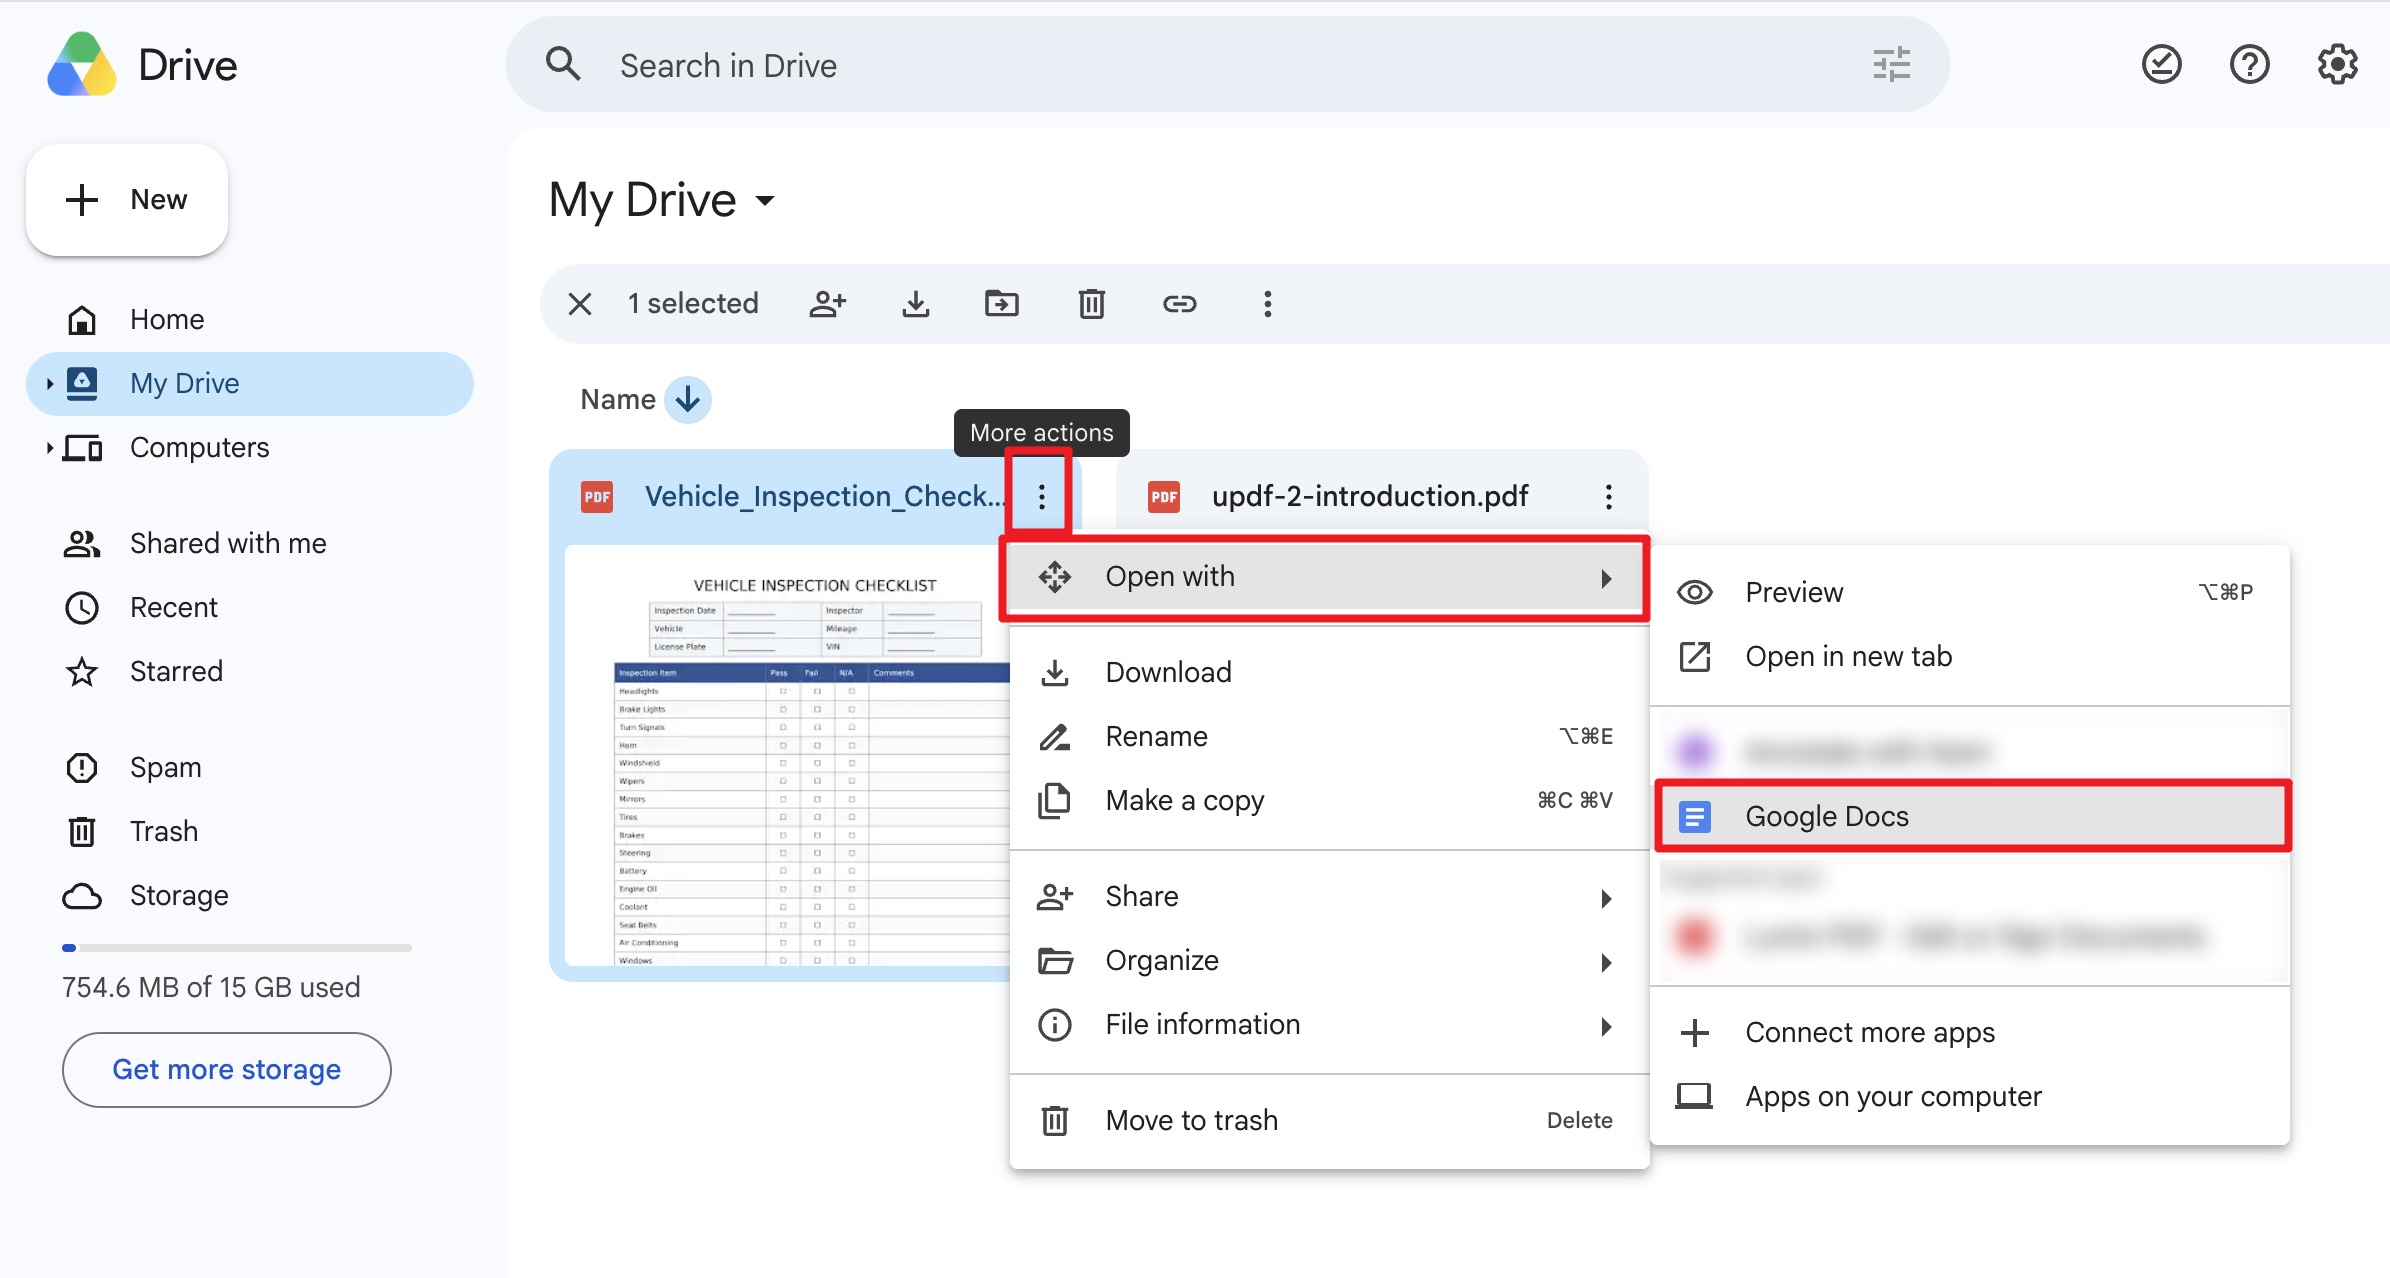Screen dimensions: 2390x1278
Task: Open the offline ready status icon
Action: point(2161,65)
